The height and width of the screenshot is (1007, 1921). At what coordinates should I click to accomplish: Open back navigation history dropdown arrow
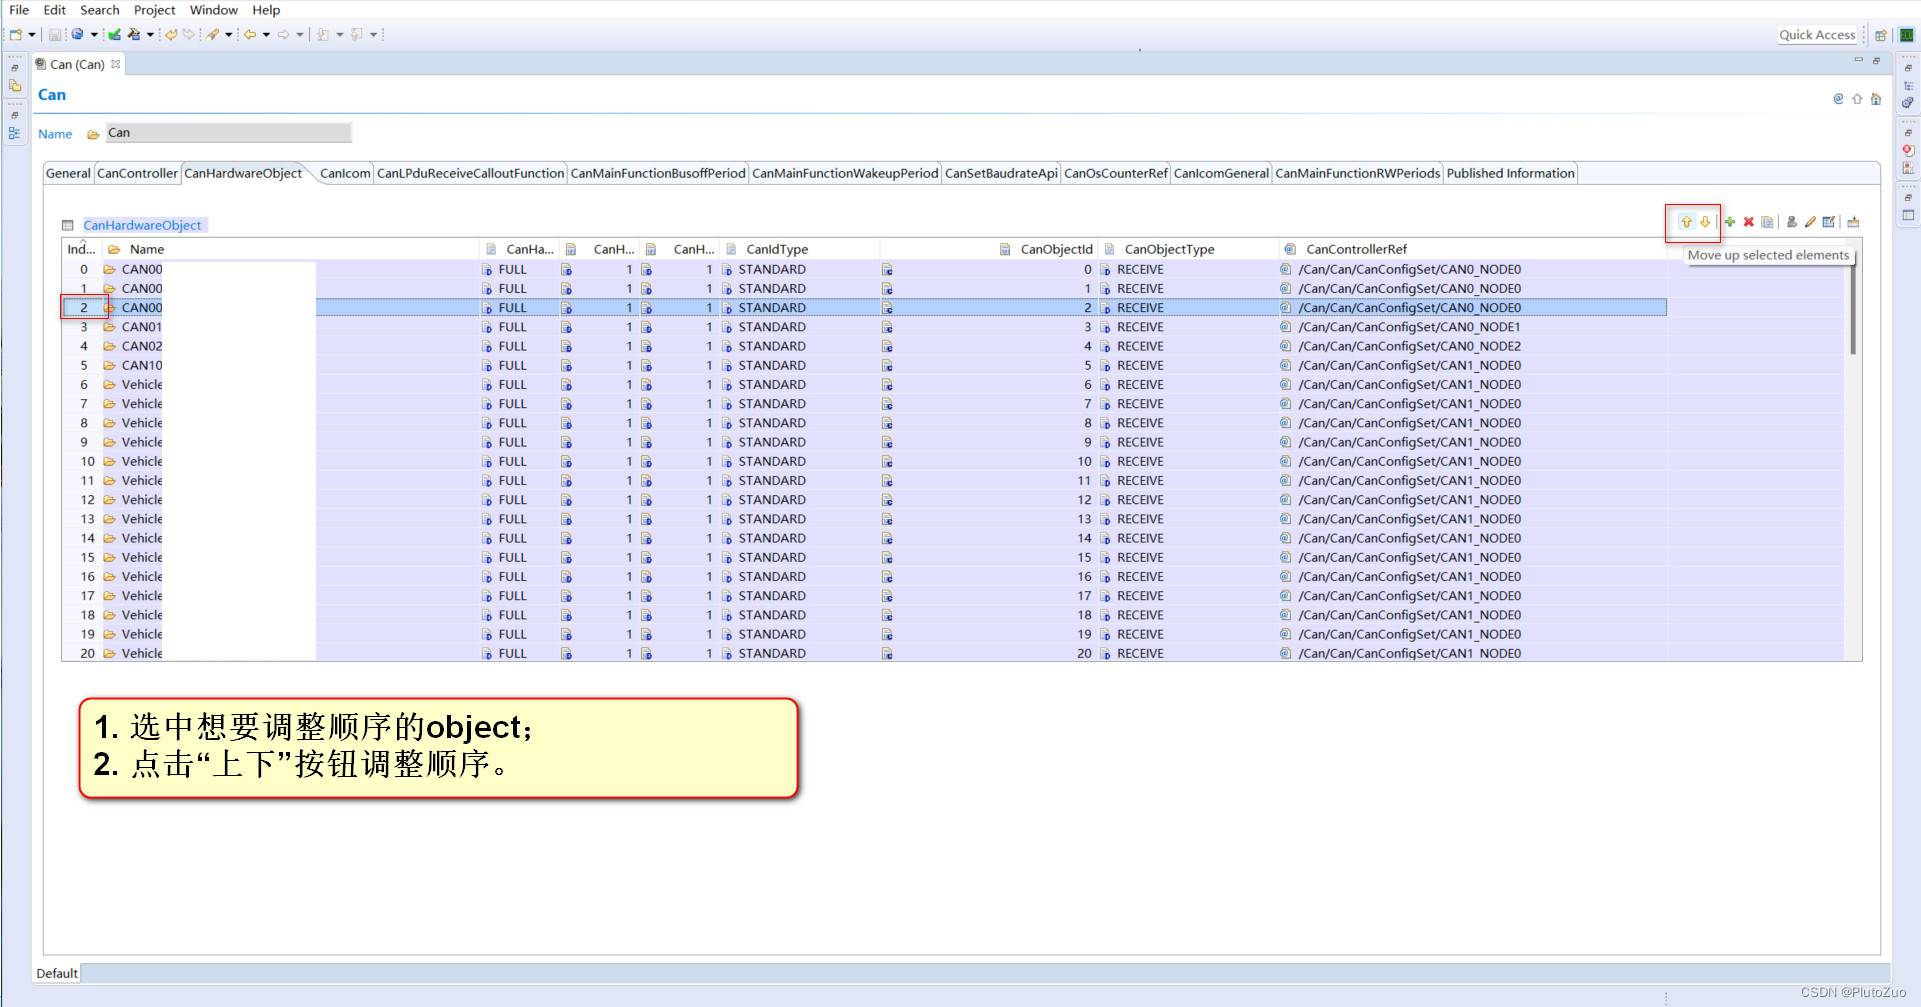point(266,34)
